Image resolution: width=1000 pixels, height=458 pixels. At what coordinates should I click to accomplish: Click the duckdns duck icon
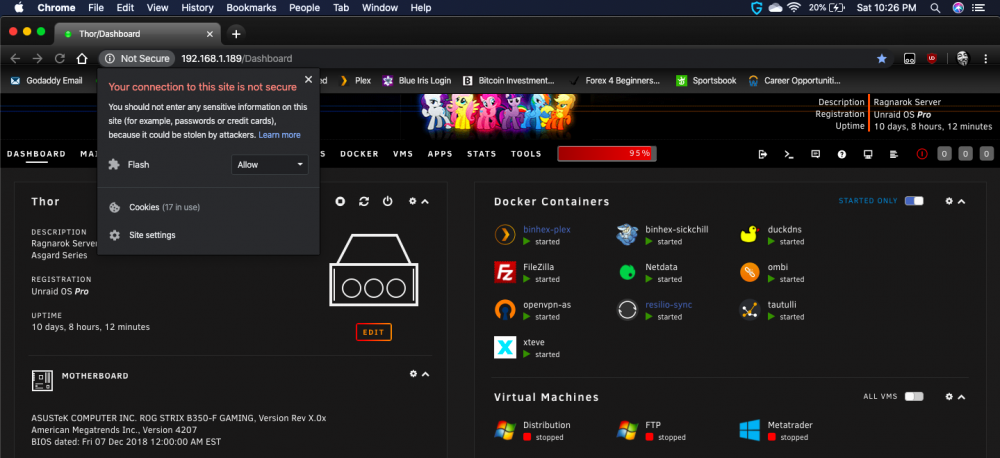click(749, 235)
